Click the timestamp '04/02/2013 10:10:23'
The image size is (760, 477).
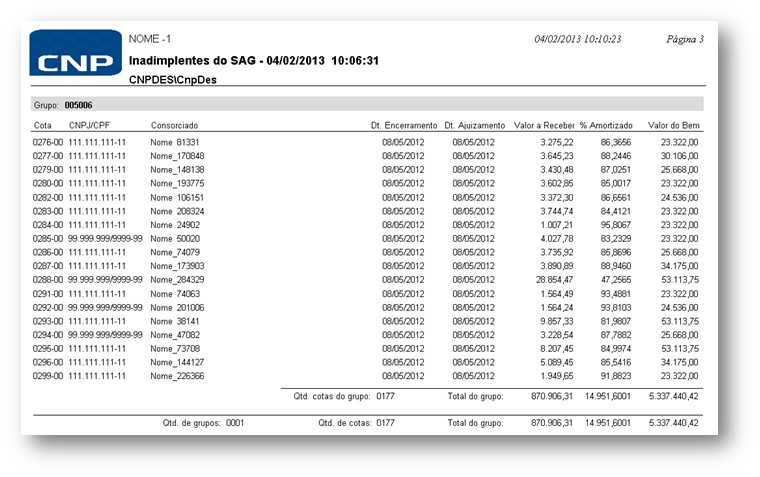pyautogui.click(x=578, y=39)
